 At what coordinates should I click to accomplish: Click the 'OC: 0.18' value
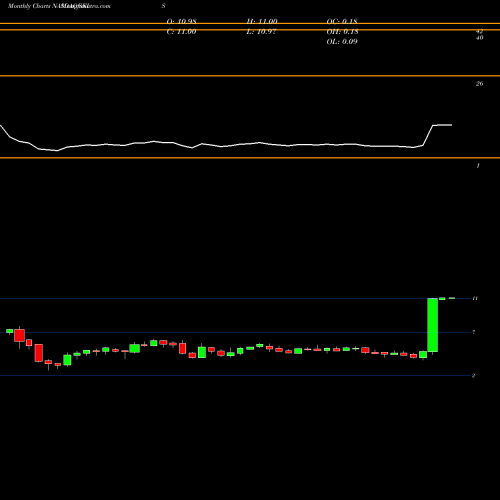coord(342,21)
